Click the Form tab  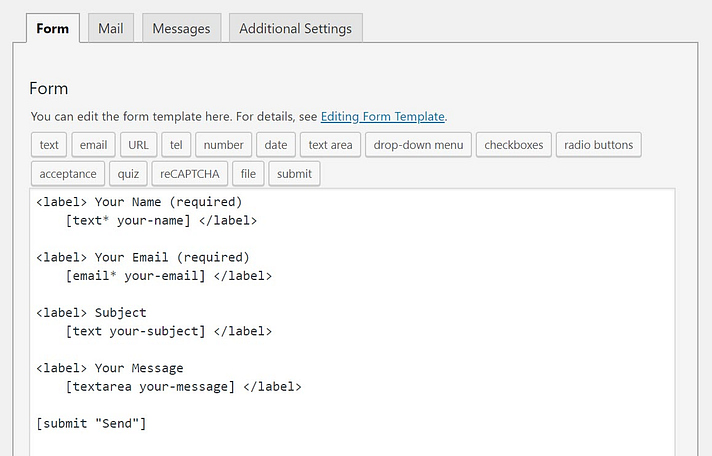52,28
